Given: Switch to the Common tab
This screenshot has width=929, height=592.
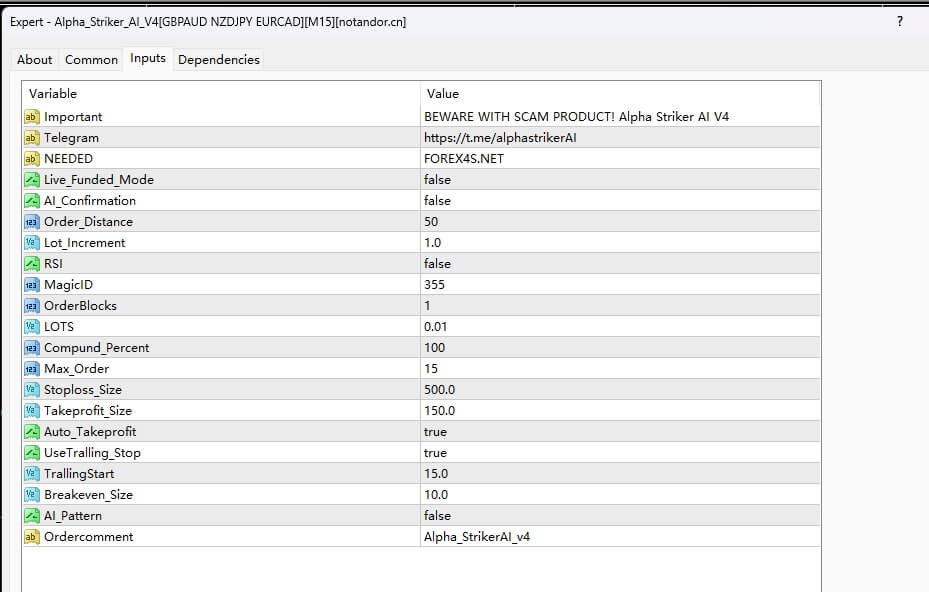Looking at the screenshot, I should point(91,59).
